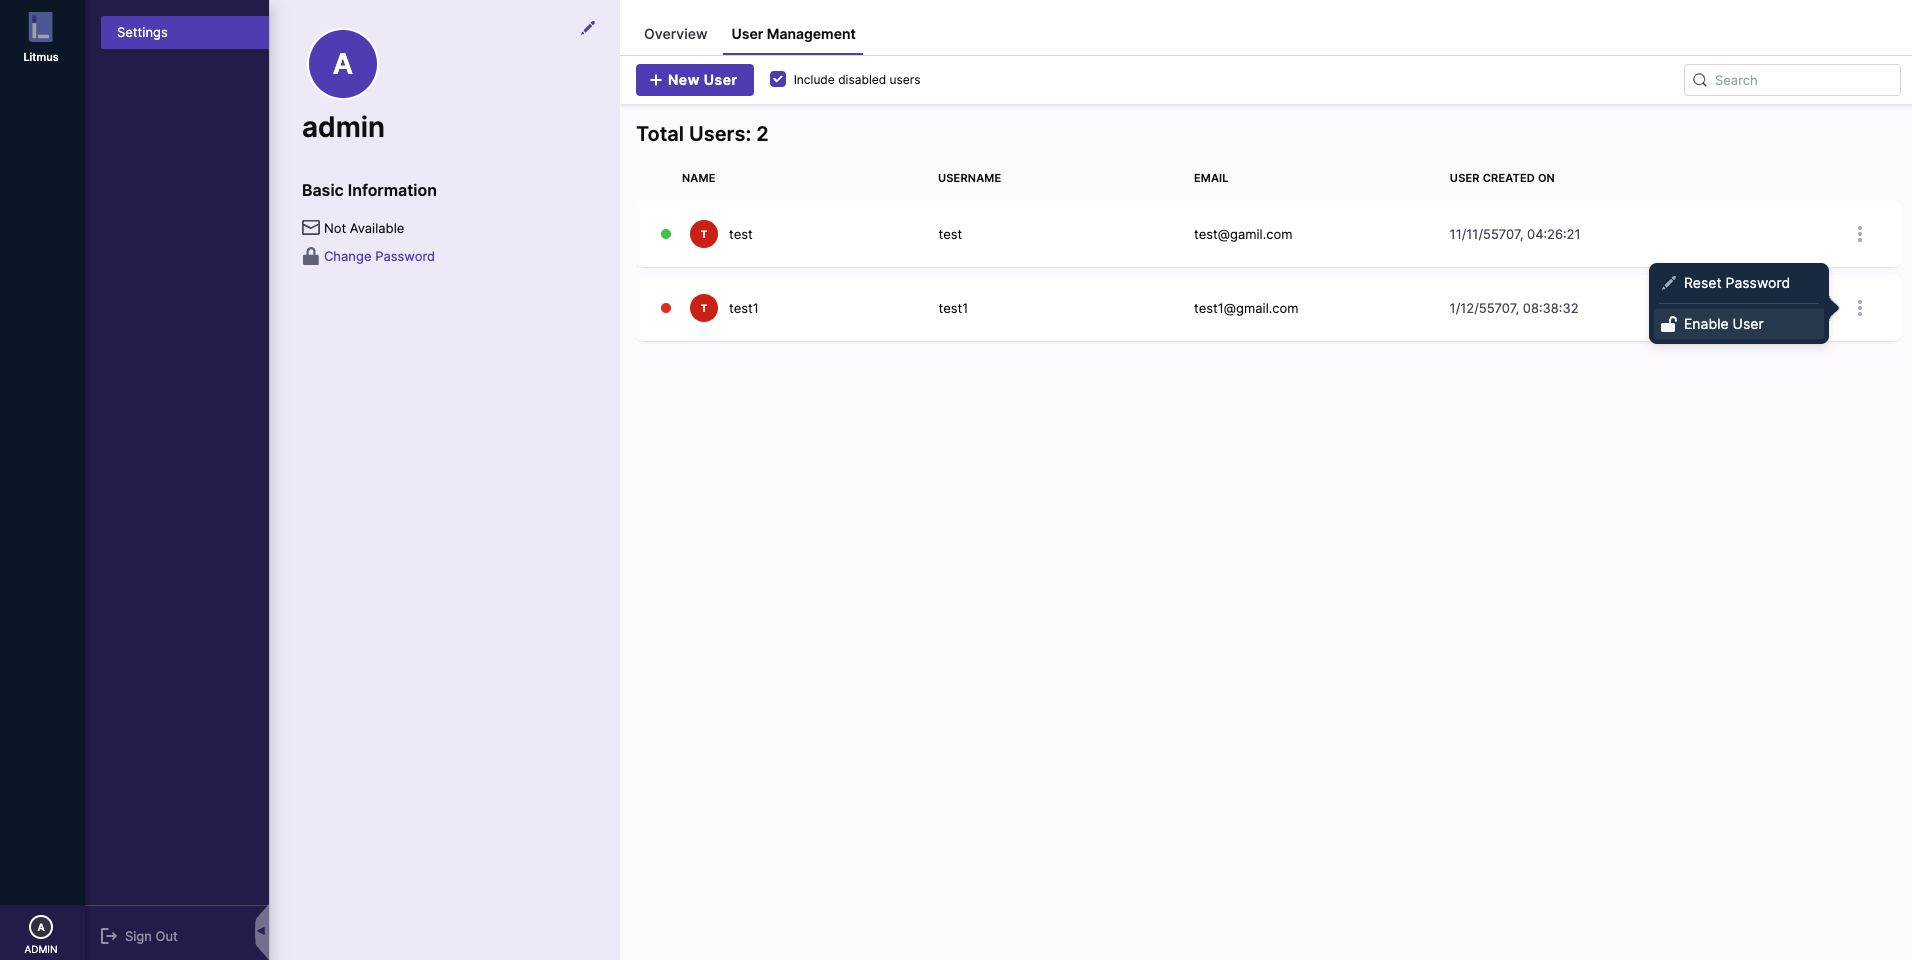Click the red avatar for test1 user
The width and height of the screenshot is (1912, 960).
pos(704,308)
